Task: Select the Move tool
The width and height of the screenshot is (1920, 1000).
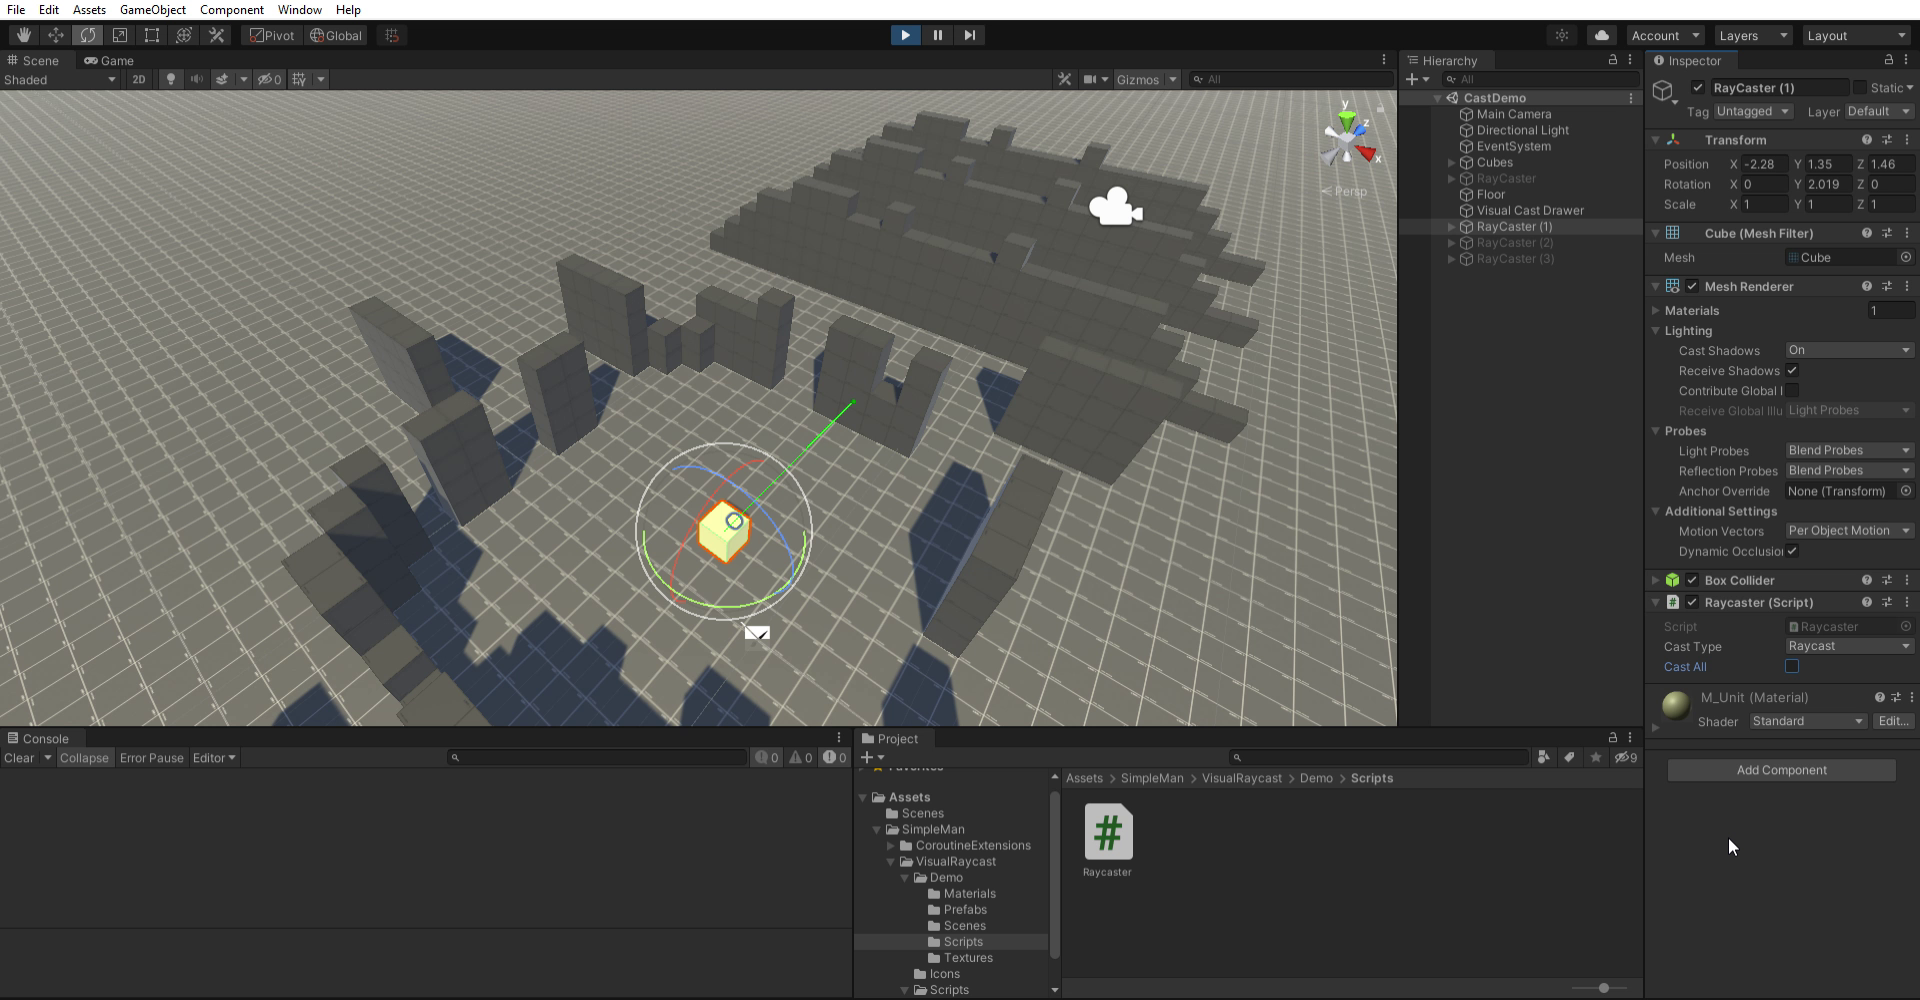Action: [x=56, y=35]
